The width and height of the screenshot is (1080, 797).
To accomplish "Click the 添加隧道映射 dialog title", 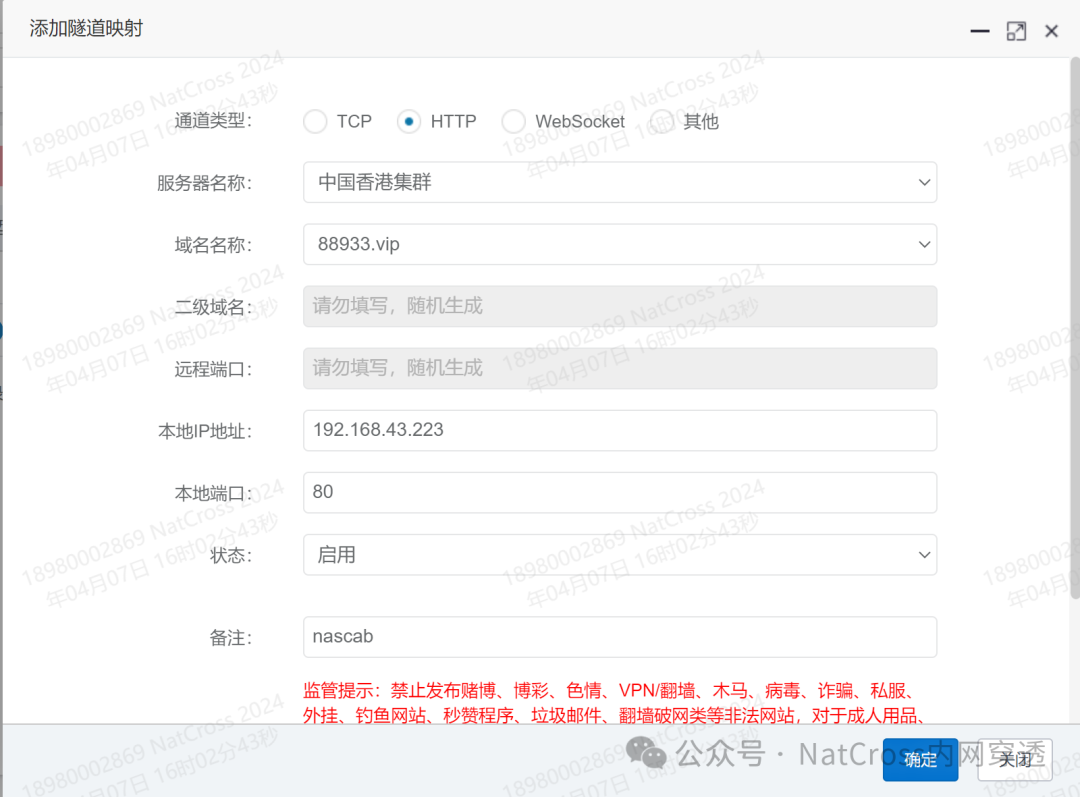I will (x=86, y=29).
